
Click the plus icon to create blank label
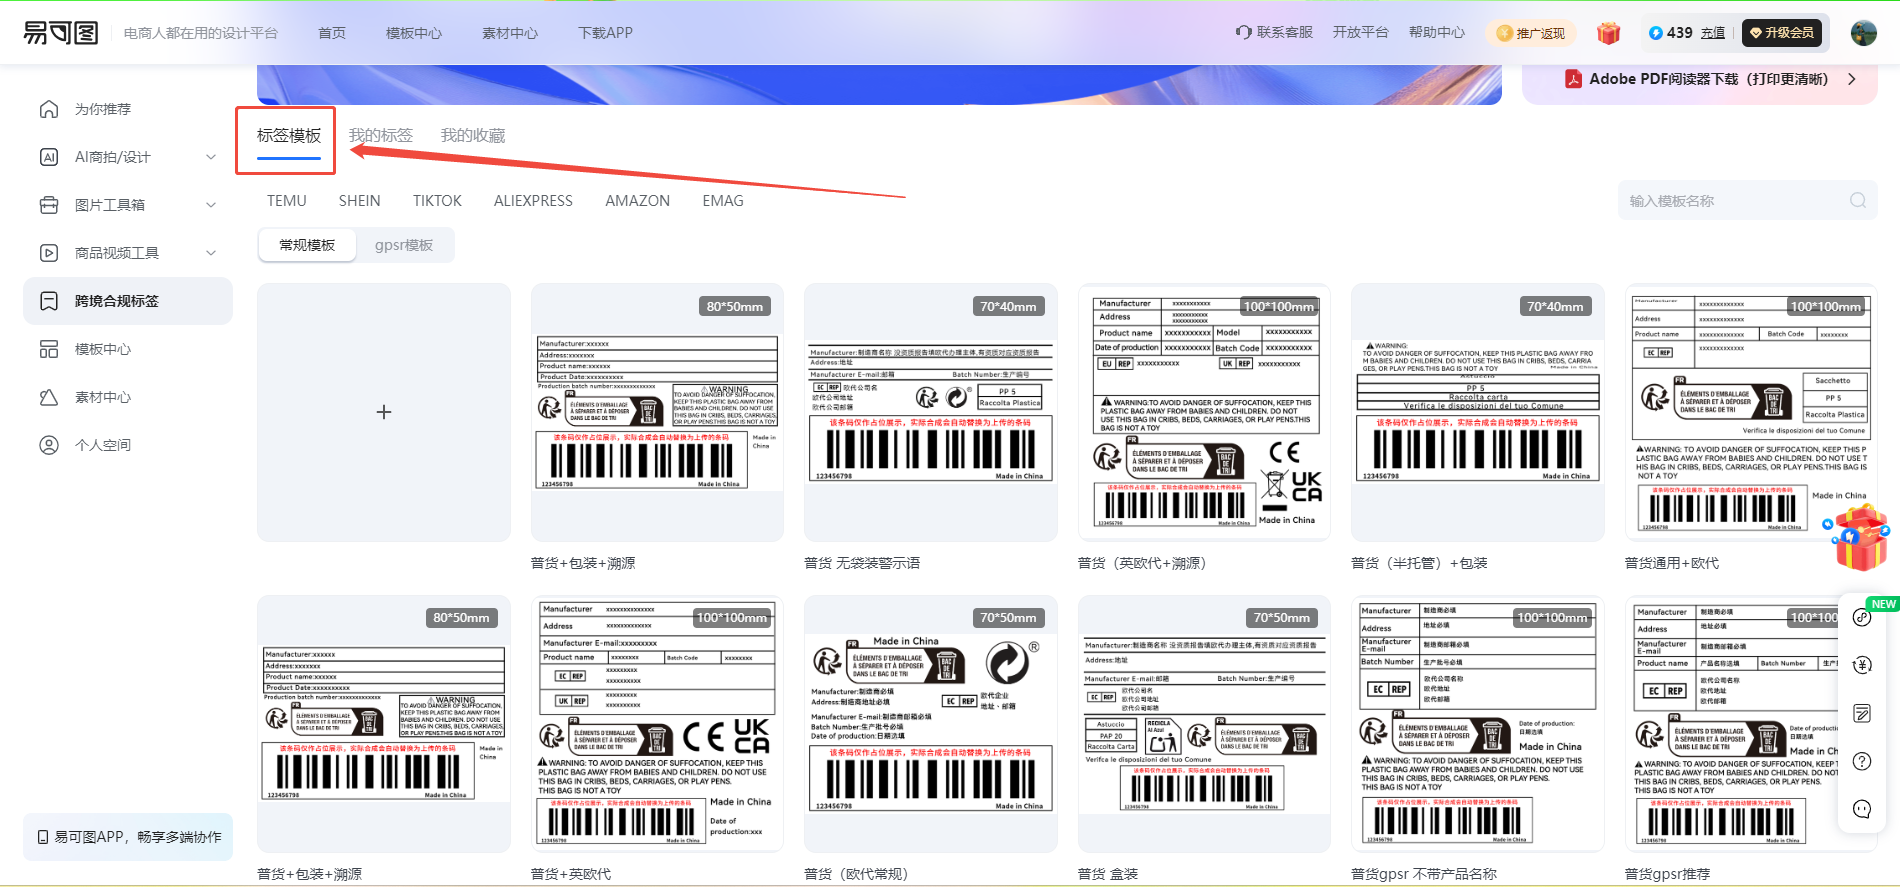click(x=384, y=412)
